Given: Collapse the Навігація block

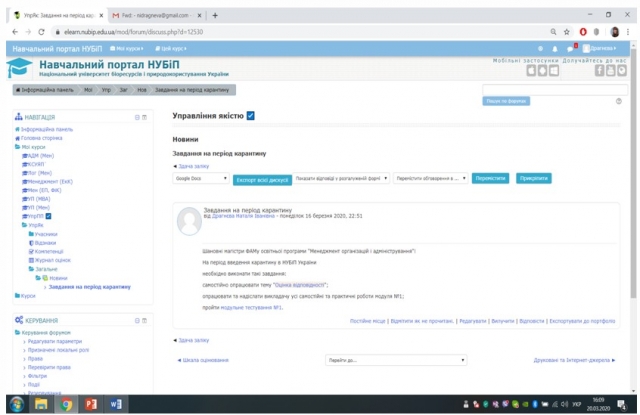Looking at the screenshot, I should pos(137,118).
